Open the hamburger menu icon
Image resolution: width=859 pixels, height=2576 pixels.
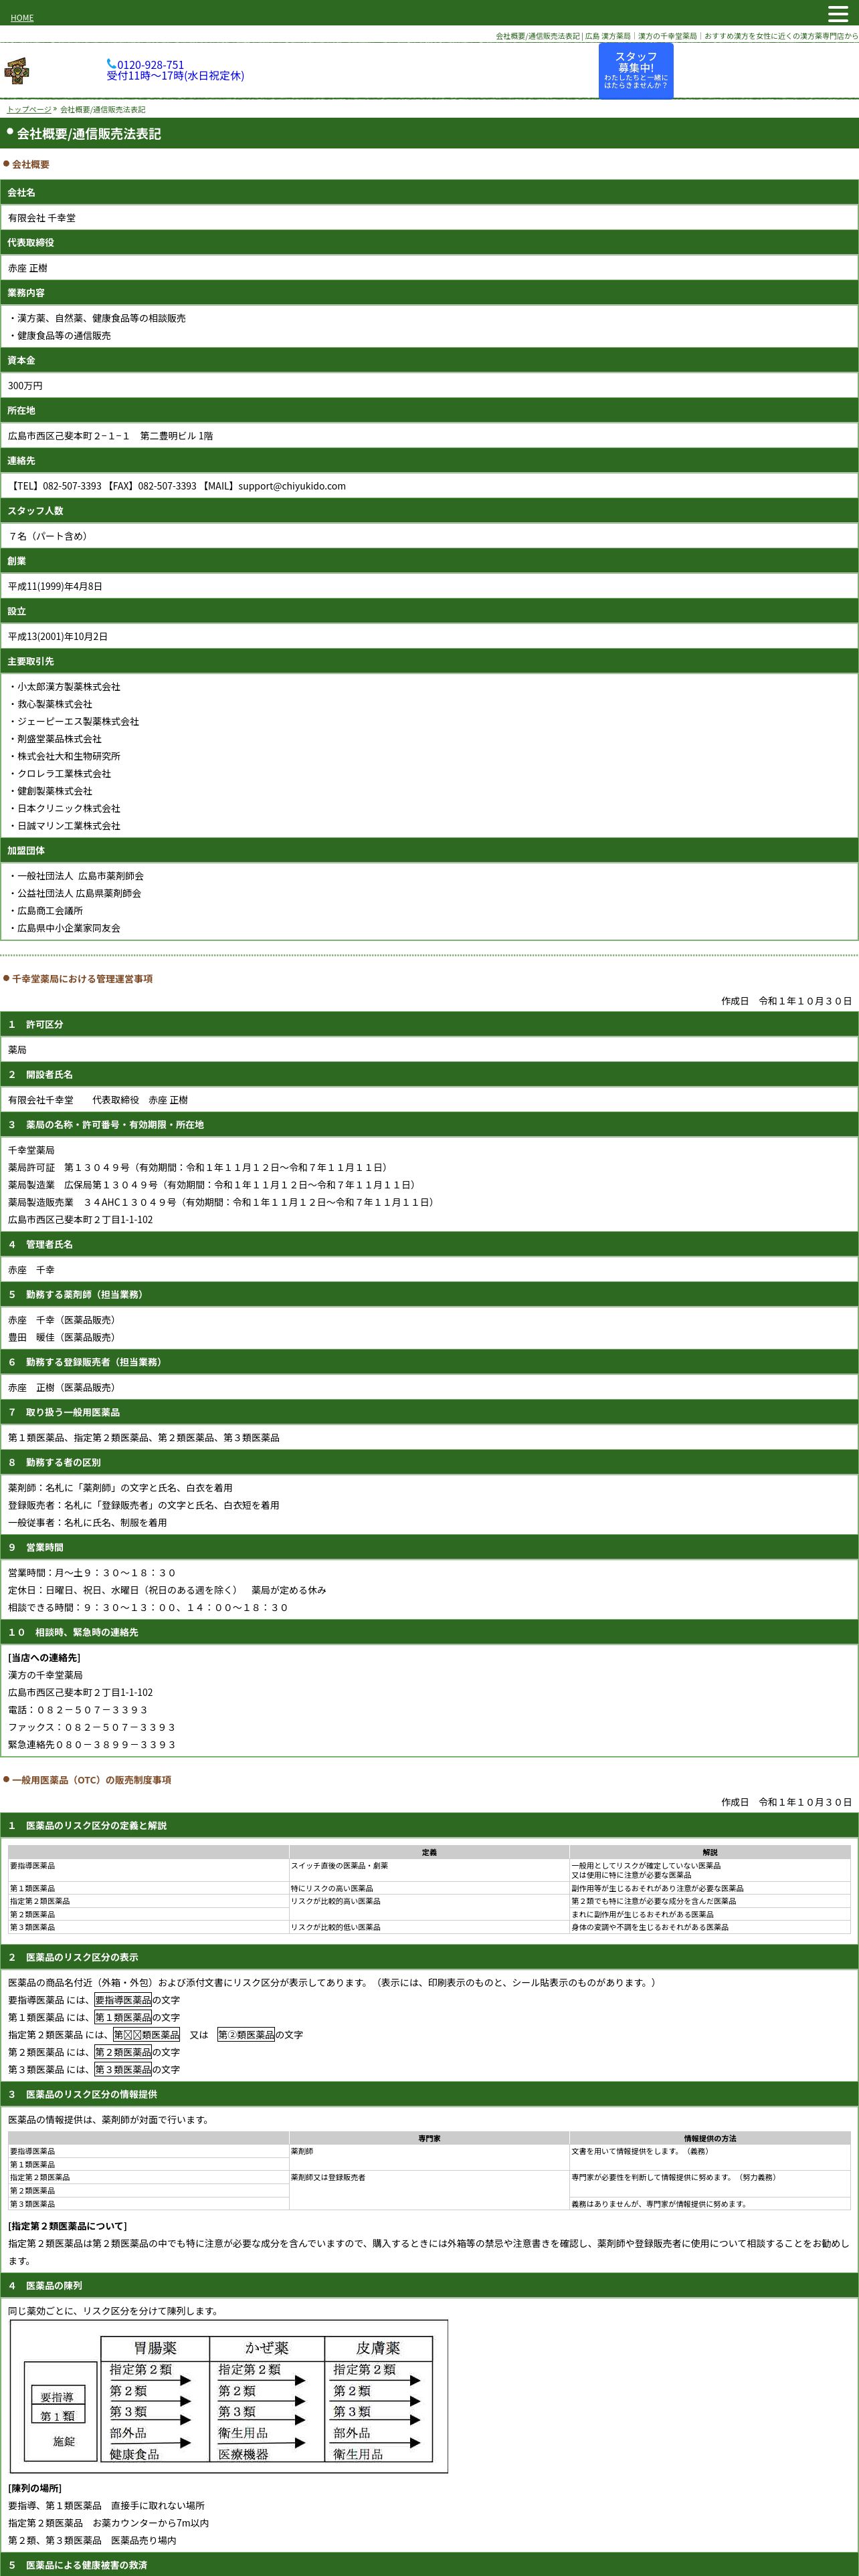(838, 14)
